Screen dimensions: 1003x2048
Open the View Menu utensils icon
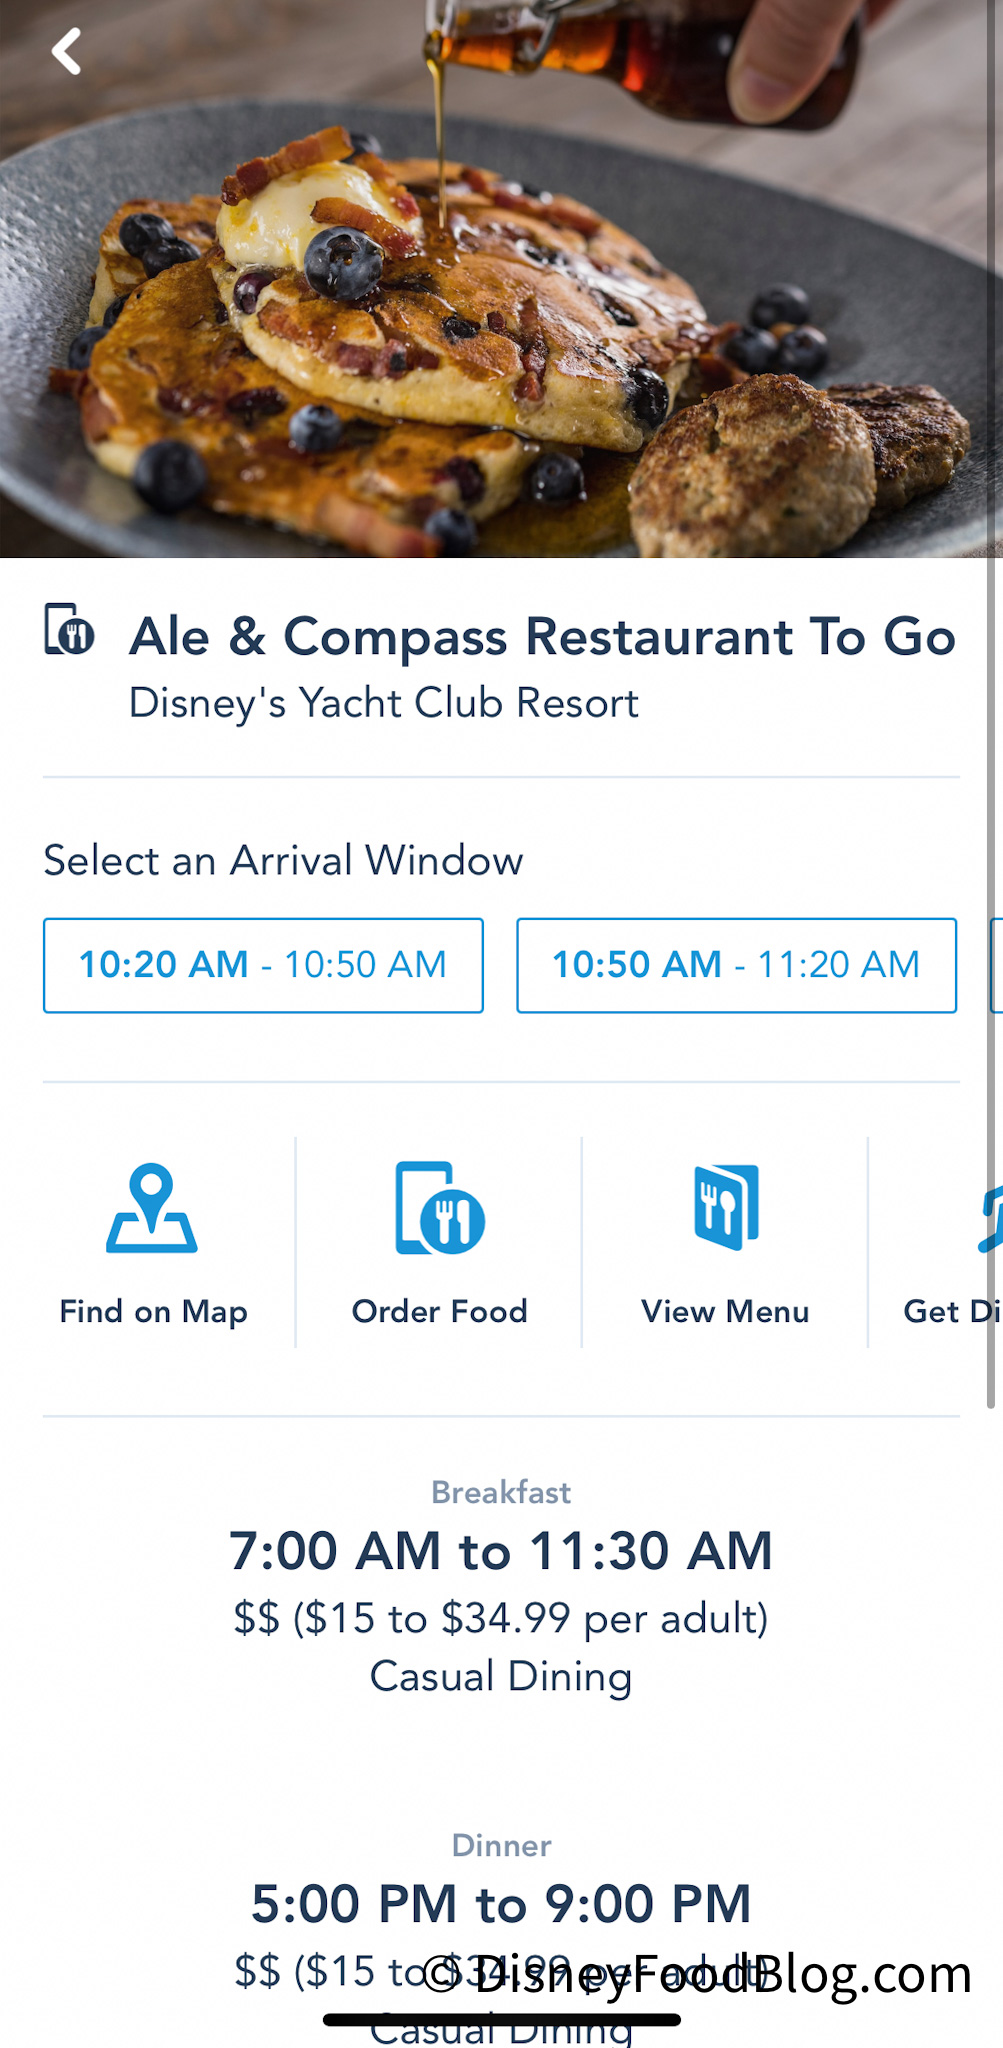coord(726,1206)
